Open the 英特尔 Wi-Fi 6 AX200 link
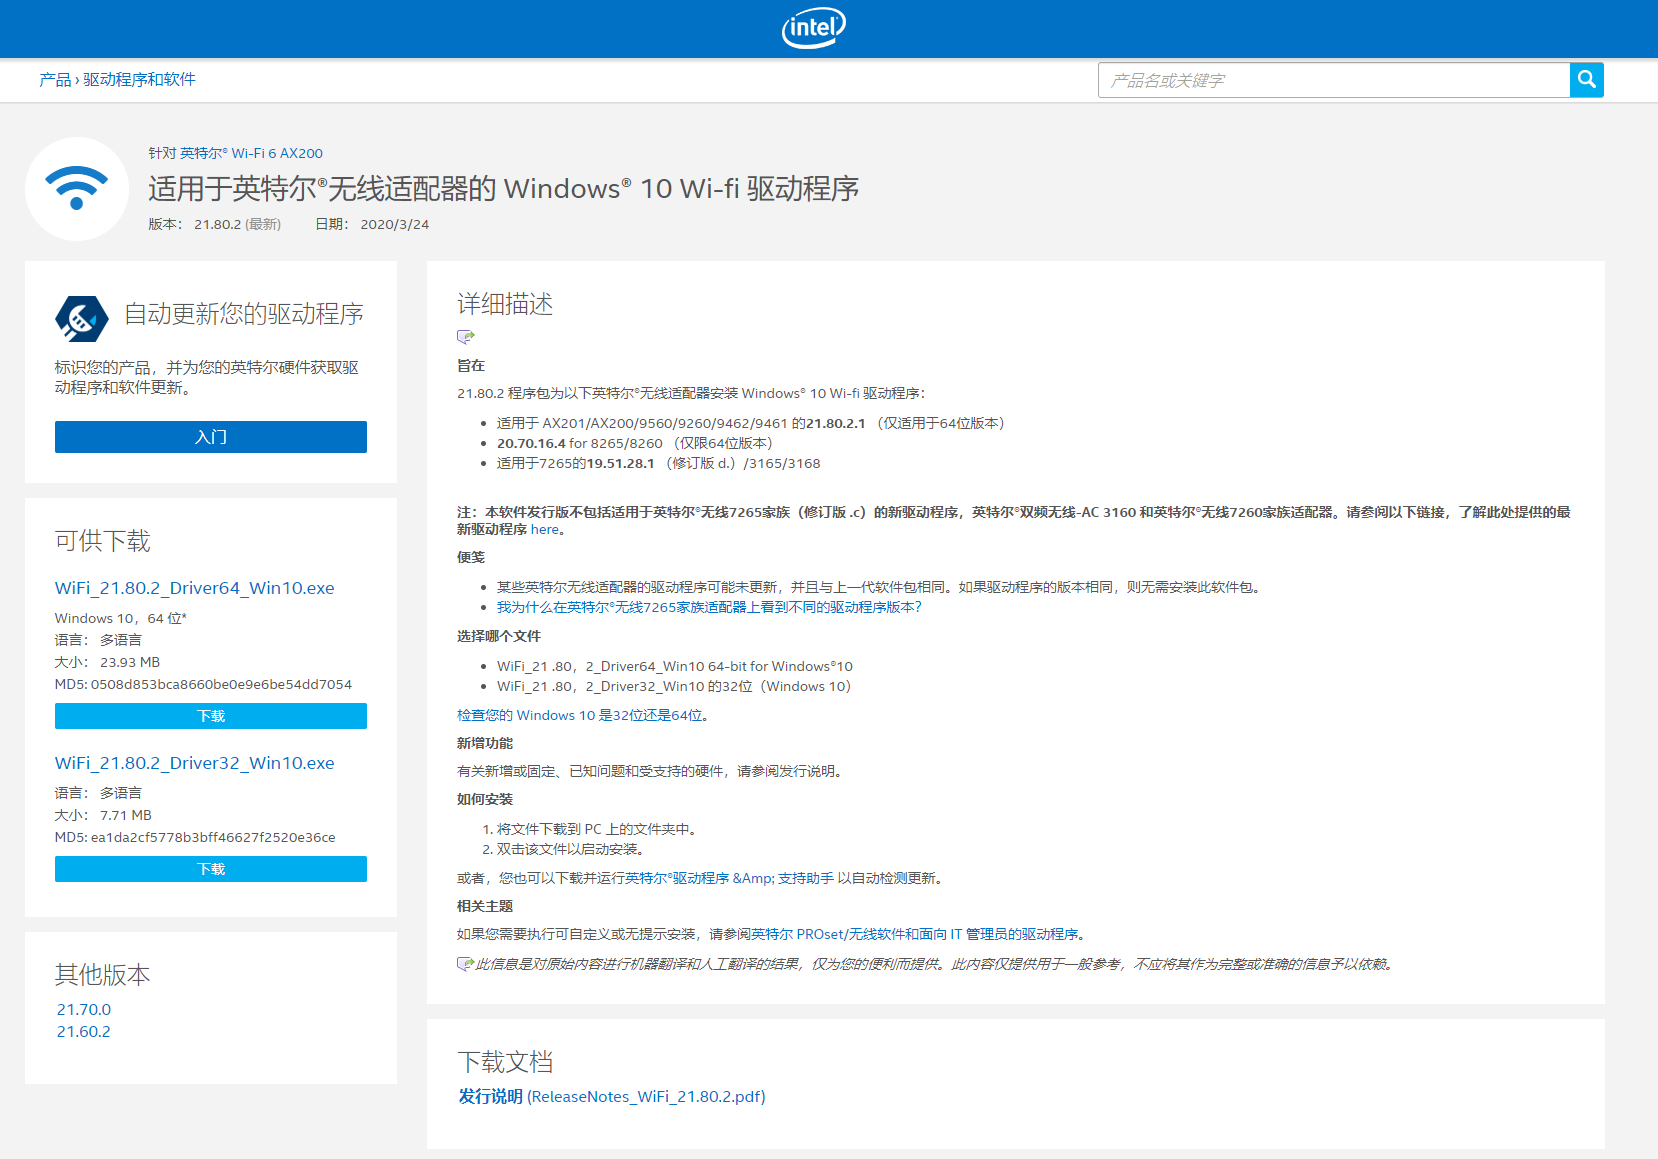The height and width of the screenshot is (1159, 1658). 251,153
